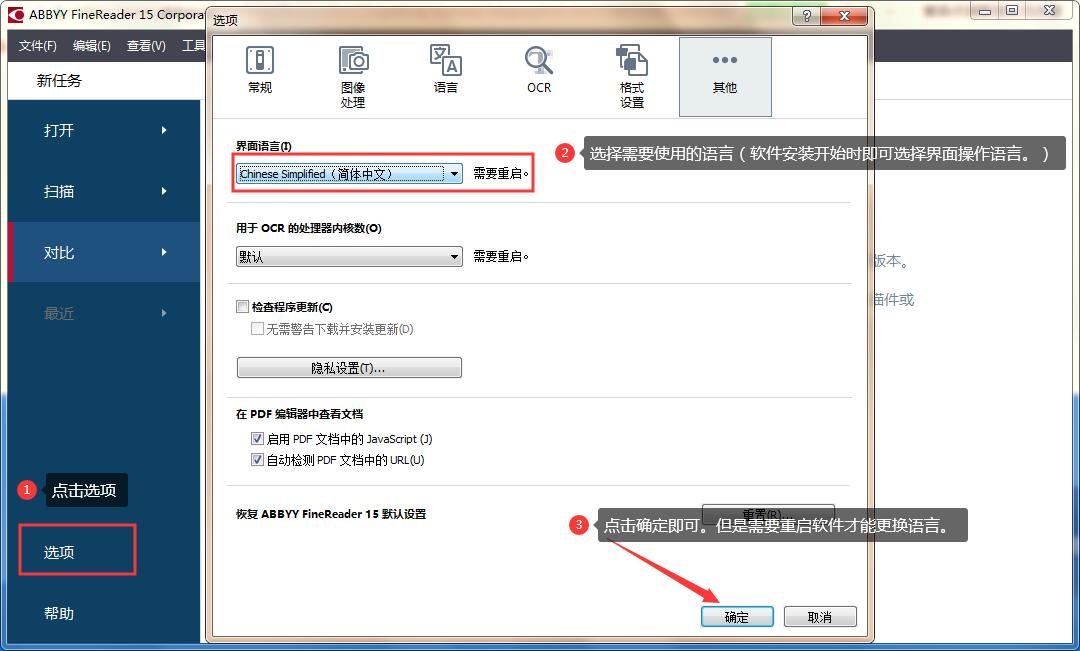Click the 确定 OK button
The height and width of the screenshot is (651, 1080).
coord(737,617)
